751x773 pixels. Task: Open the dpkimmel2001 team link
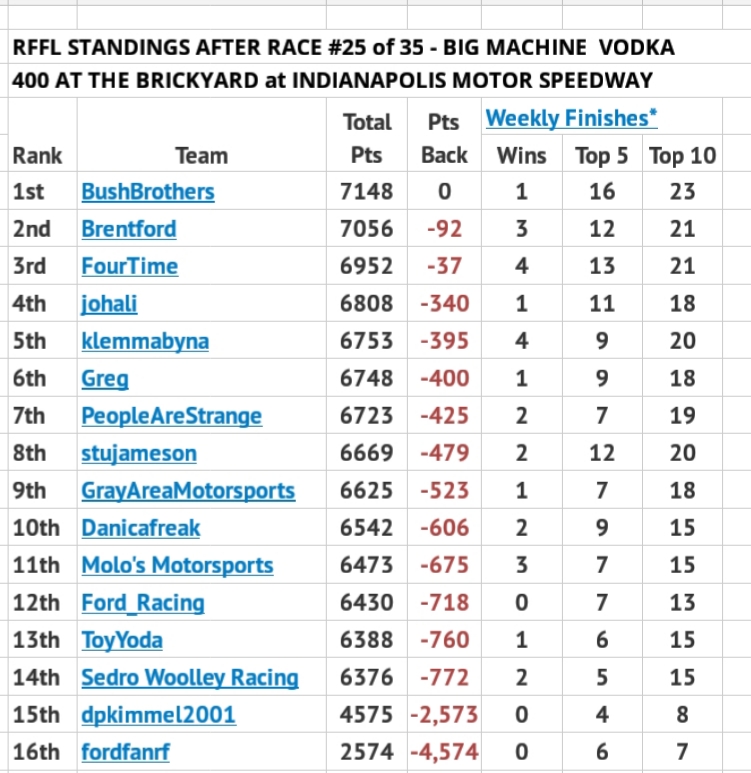[x=158, y=716]
